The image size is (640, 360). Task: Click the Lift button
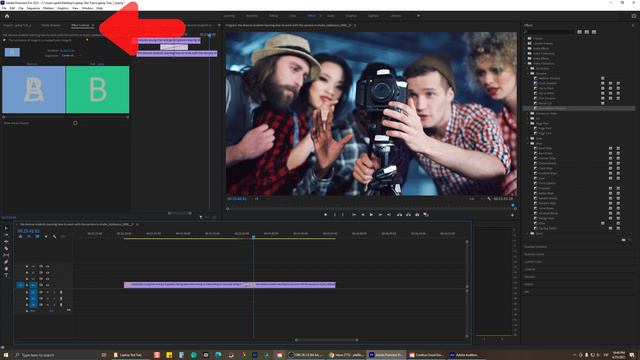tap(399, 215)
